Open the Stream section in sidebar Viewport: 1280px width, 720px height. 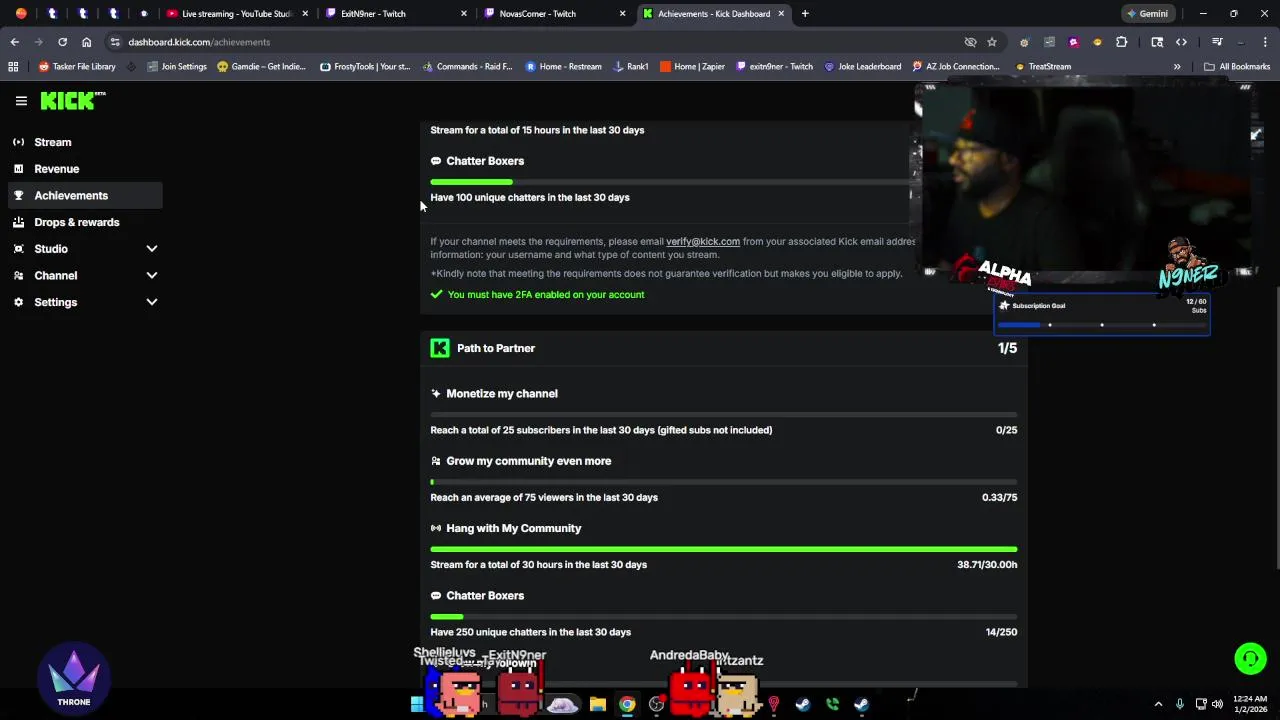53,142
